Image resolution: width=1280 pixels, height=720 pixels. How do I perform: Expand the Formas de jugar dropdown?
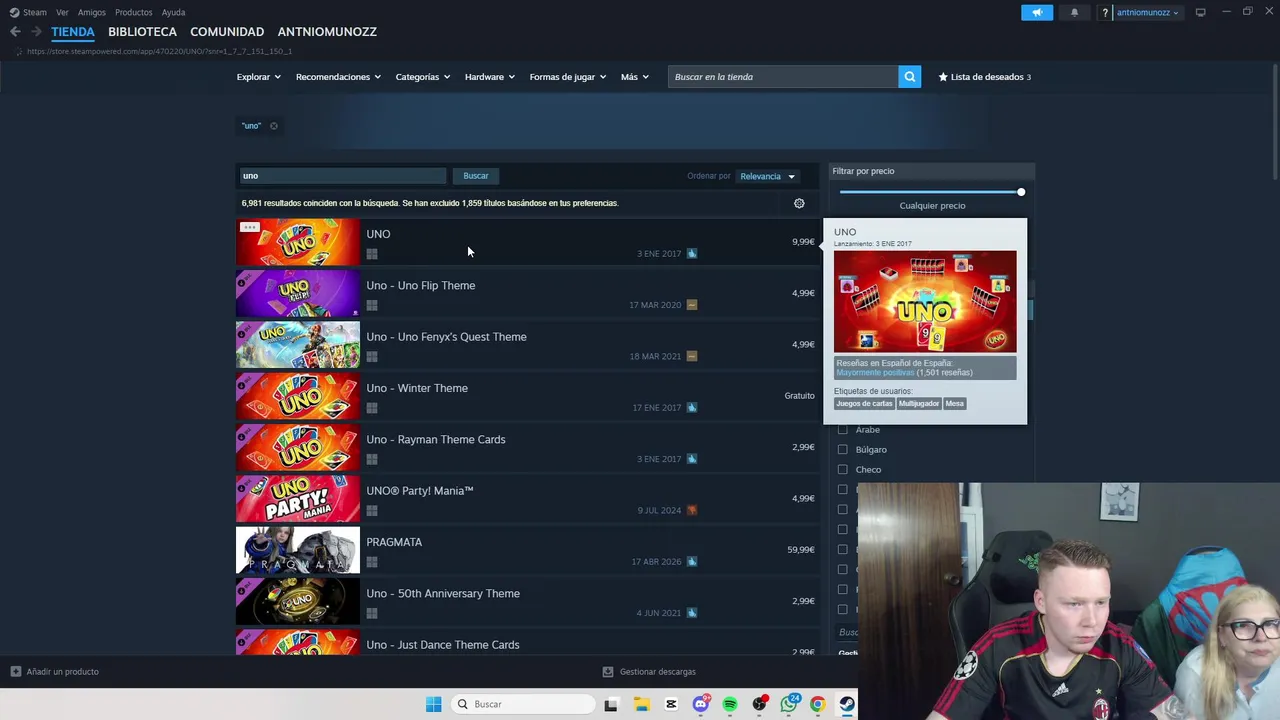567,77
